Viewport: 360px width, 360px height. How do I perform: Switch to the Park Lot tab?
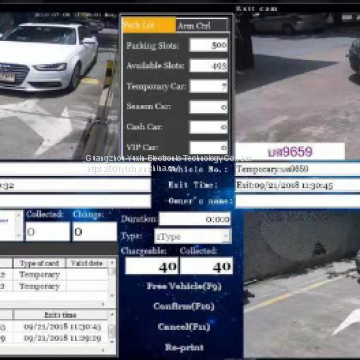click(149, 25)
